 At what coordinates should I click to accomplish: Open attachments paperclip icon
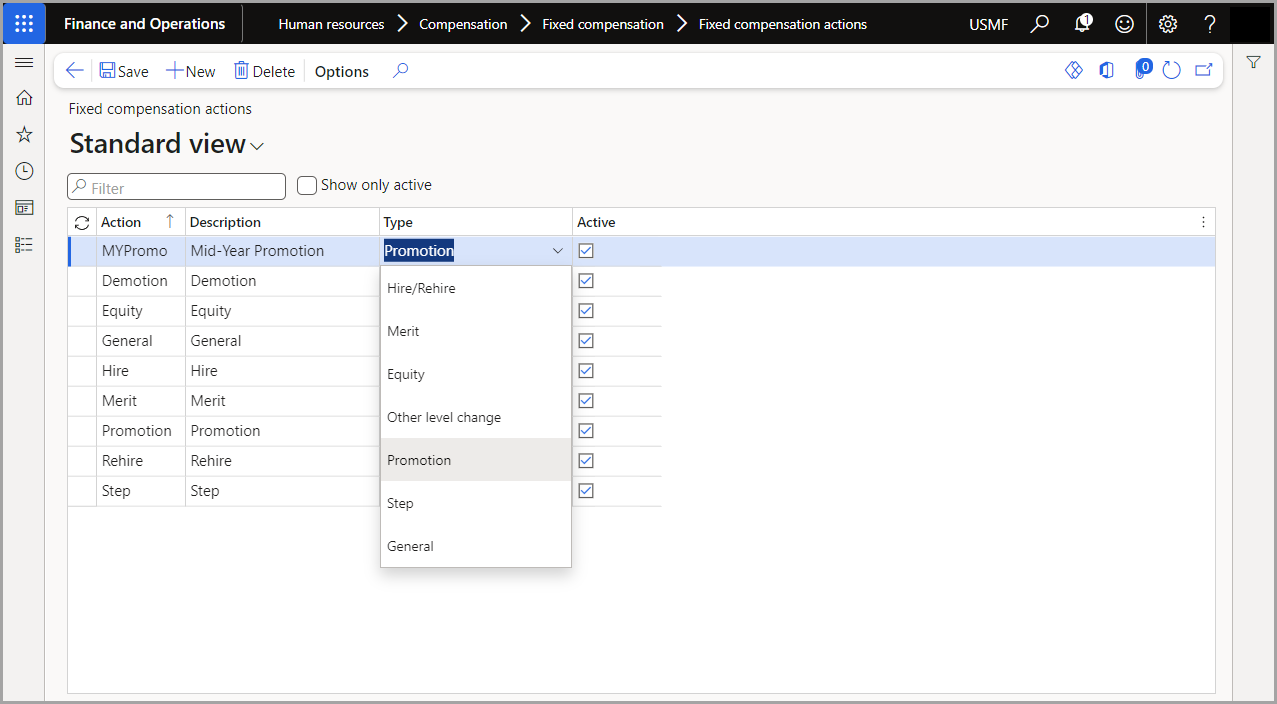coord(1142,70)
